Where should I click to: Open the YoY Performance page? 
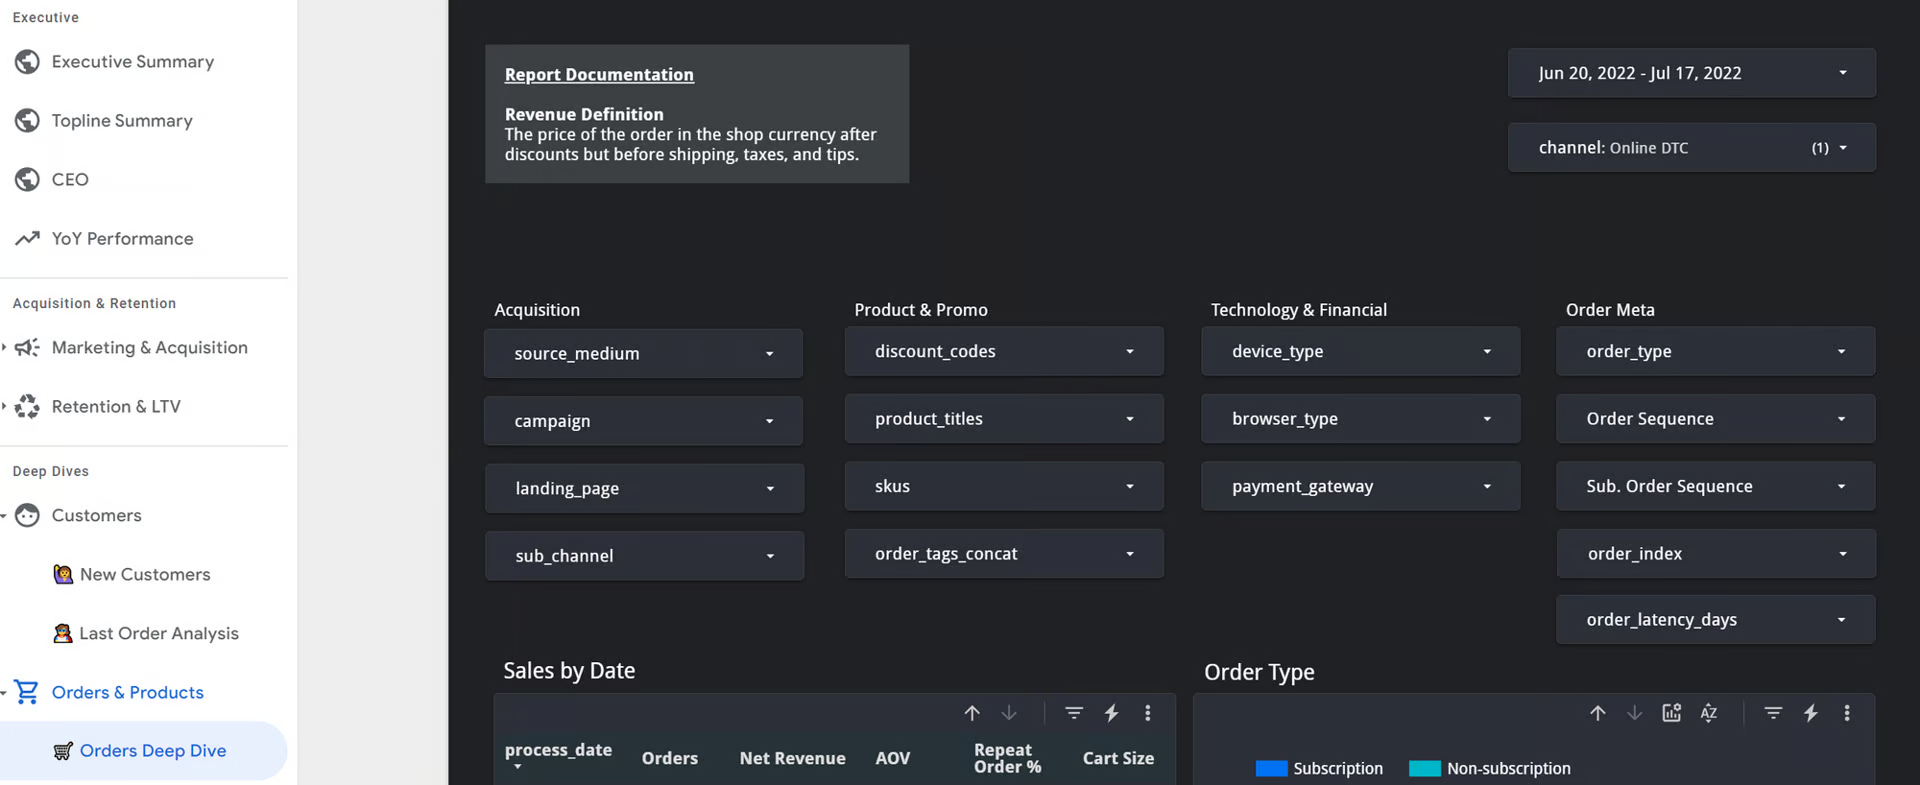(122, 239)
